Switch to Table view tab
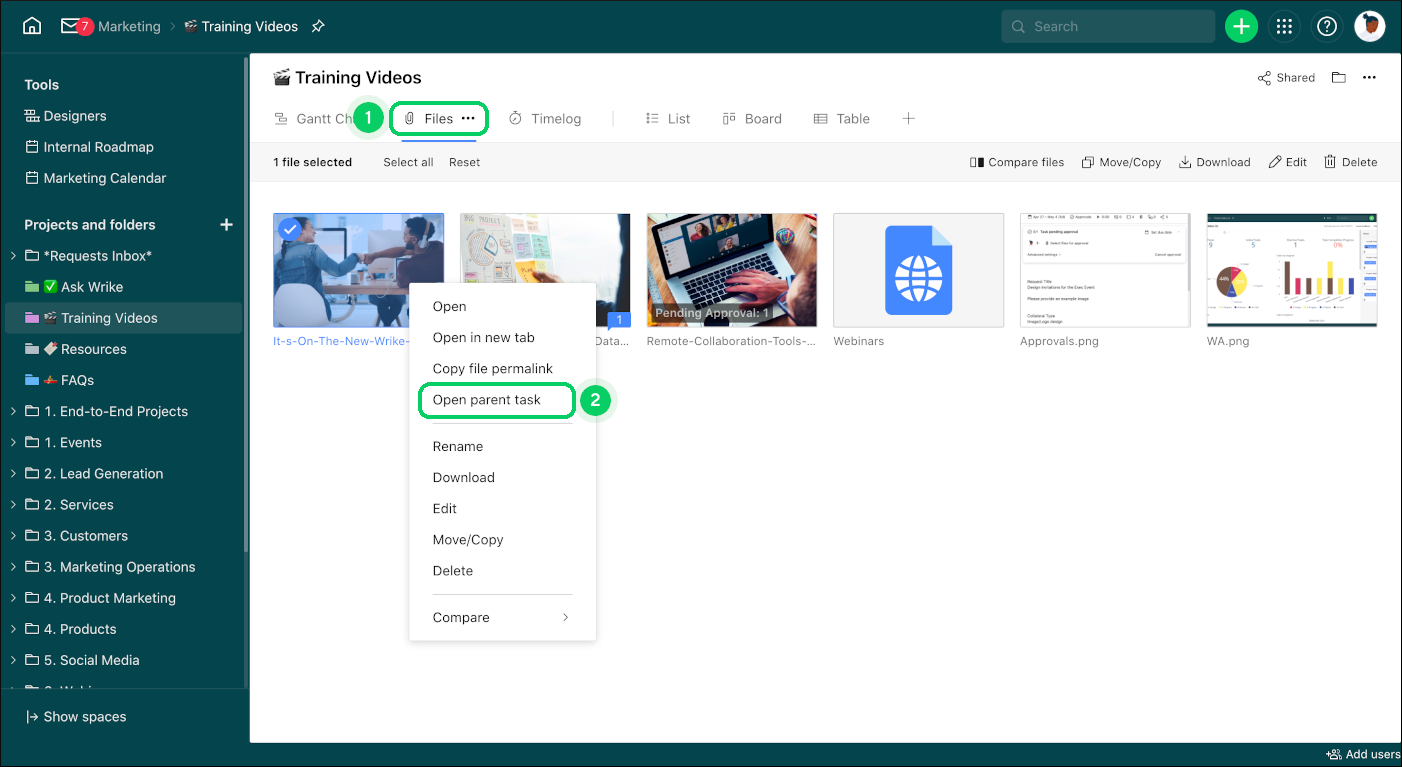This screenshot has height=767, width=1402. 841,118
